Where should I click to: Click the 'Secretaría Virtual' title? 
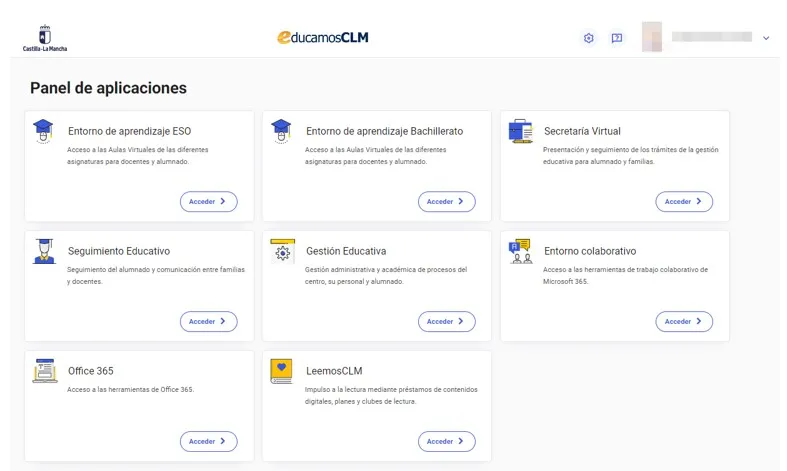click(582, 131)
